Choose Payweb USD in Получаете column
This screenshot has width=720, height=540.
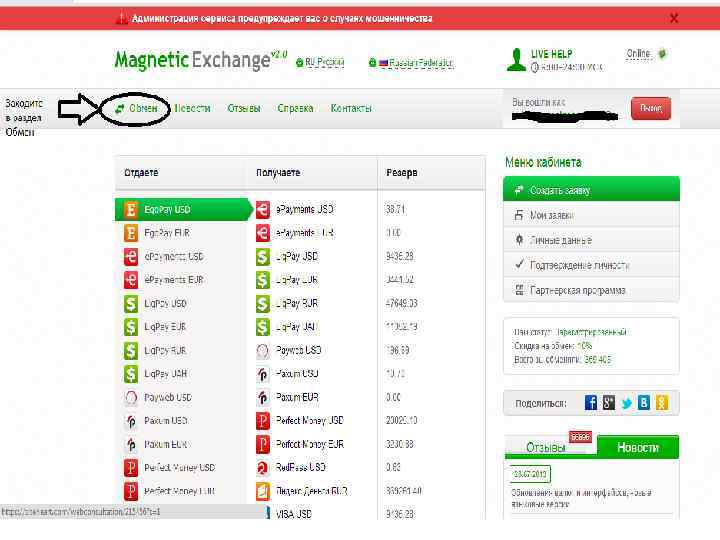click(288, 350)
